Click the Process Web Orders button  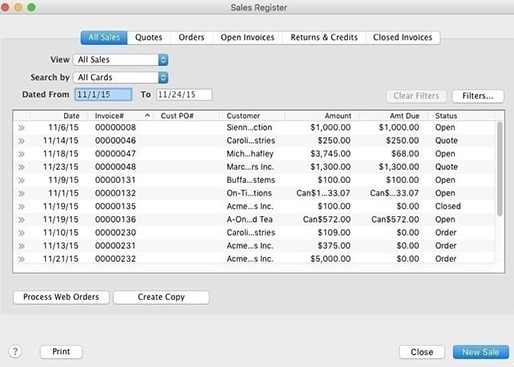[x=61, y=297]
